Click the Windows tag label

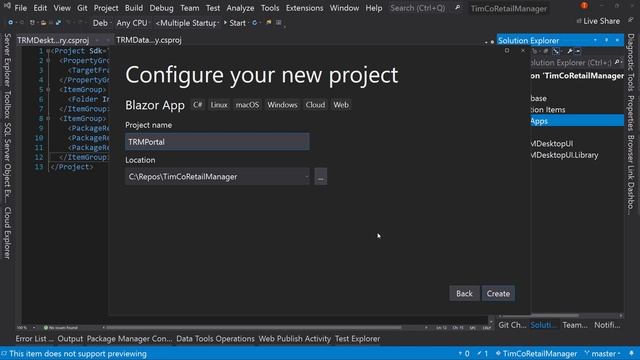click(282, 105)
